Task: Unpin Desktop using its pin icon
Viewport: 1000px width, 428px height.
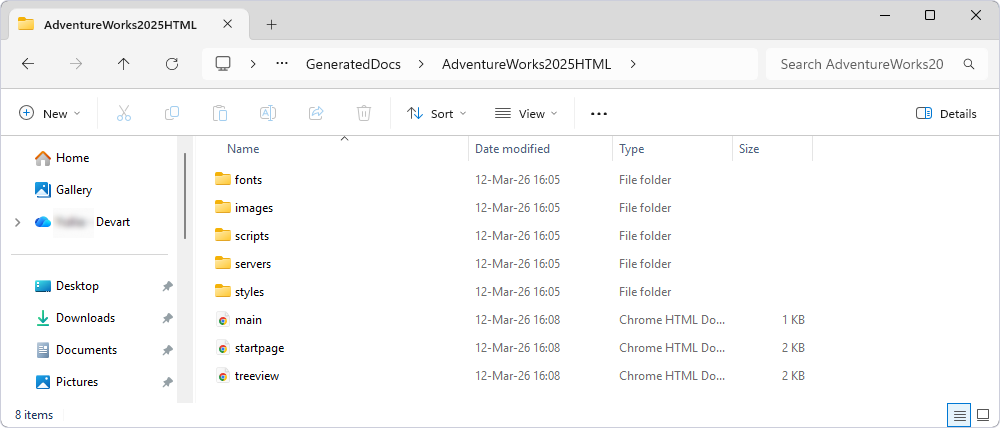Action: (167, 286)
